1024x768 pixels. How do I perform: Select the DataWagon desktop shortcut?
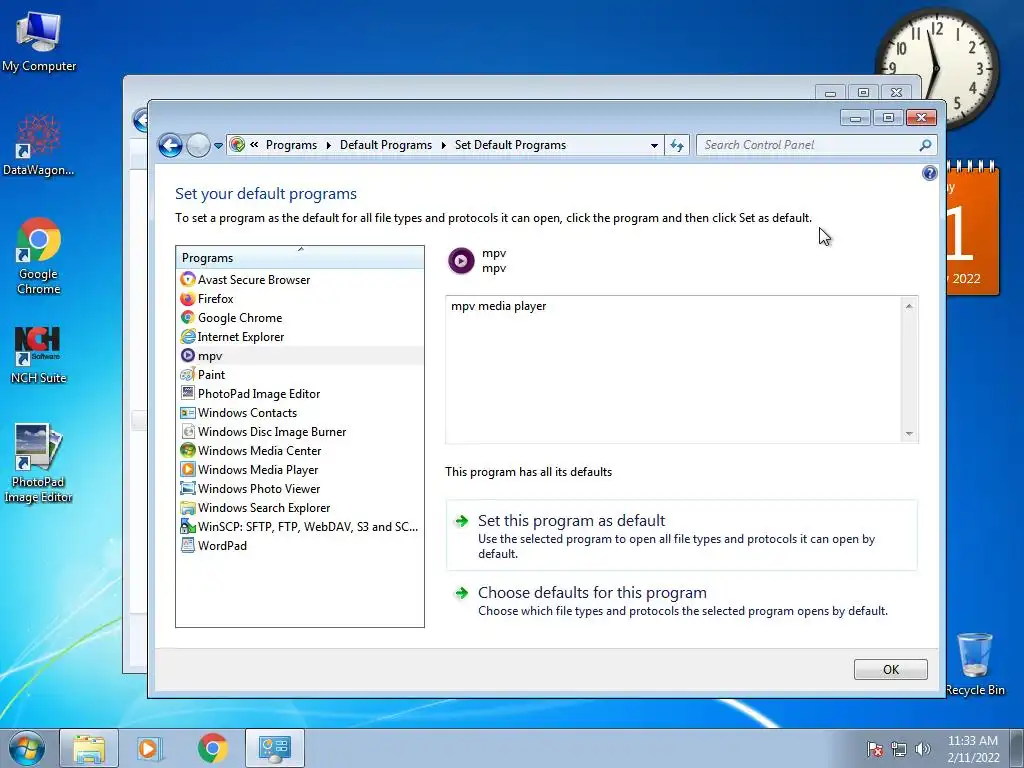point(39,145)
